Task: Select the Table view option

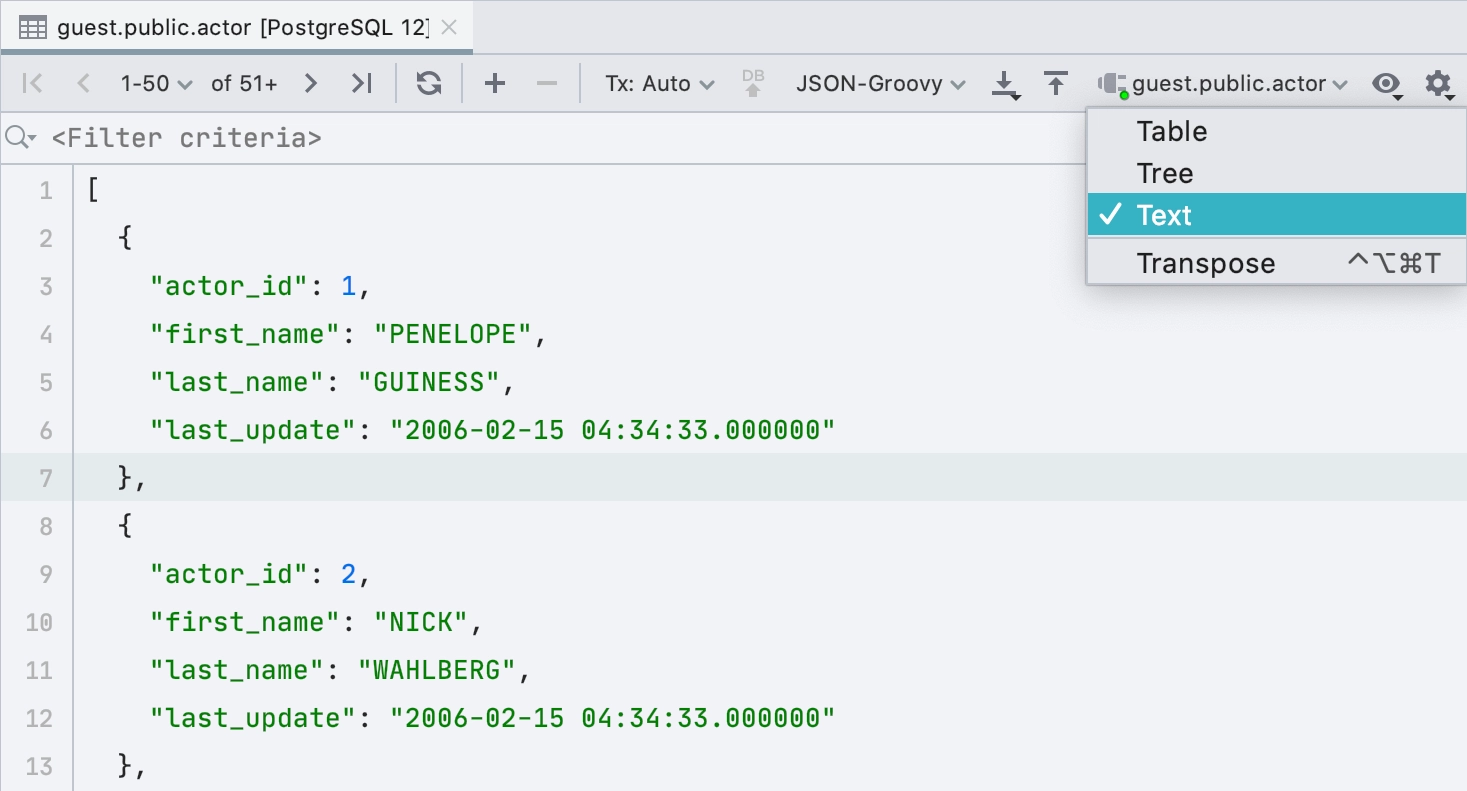Action: tap(1276, 131)
